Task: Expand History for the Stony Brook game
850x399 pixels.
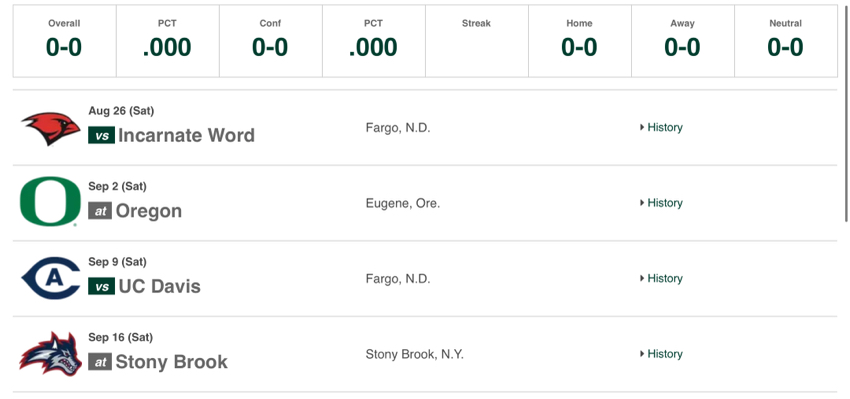Action: pyautogui.click(x=661, y=353)
